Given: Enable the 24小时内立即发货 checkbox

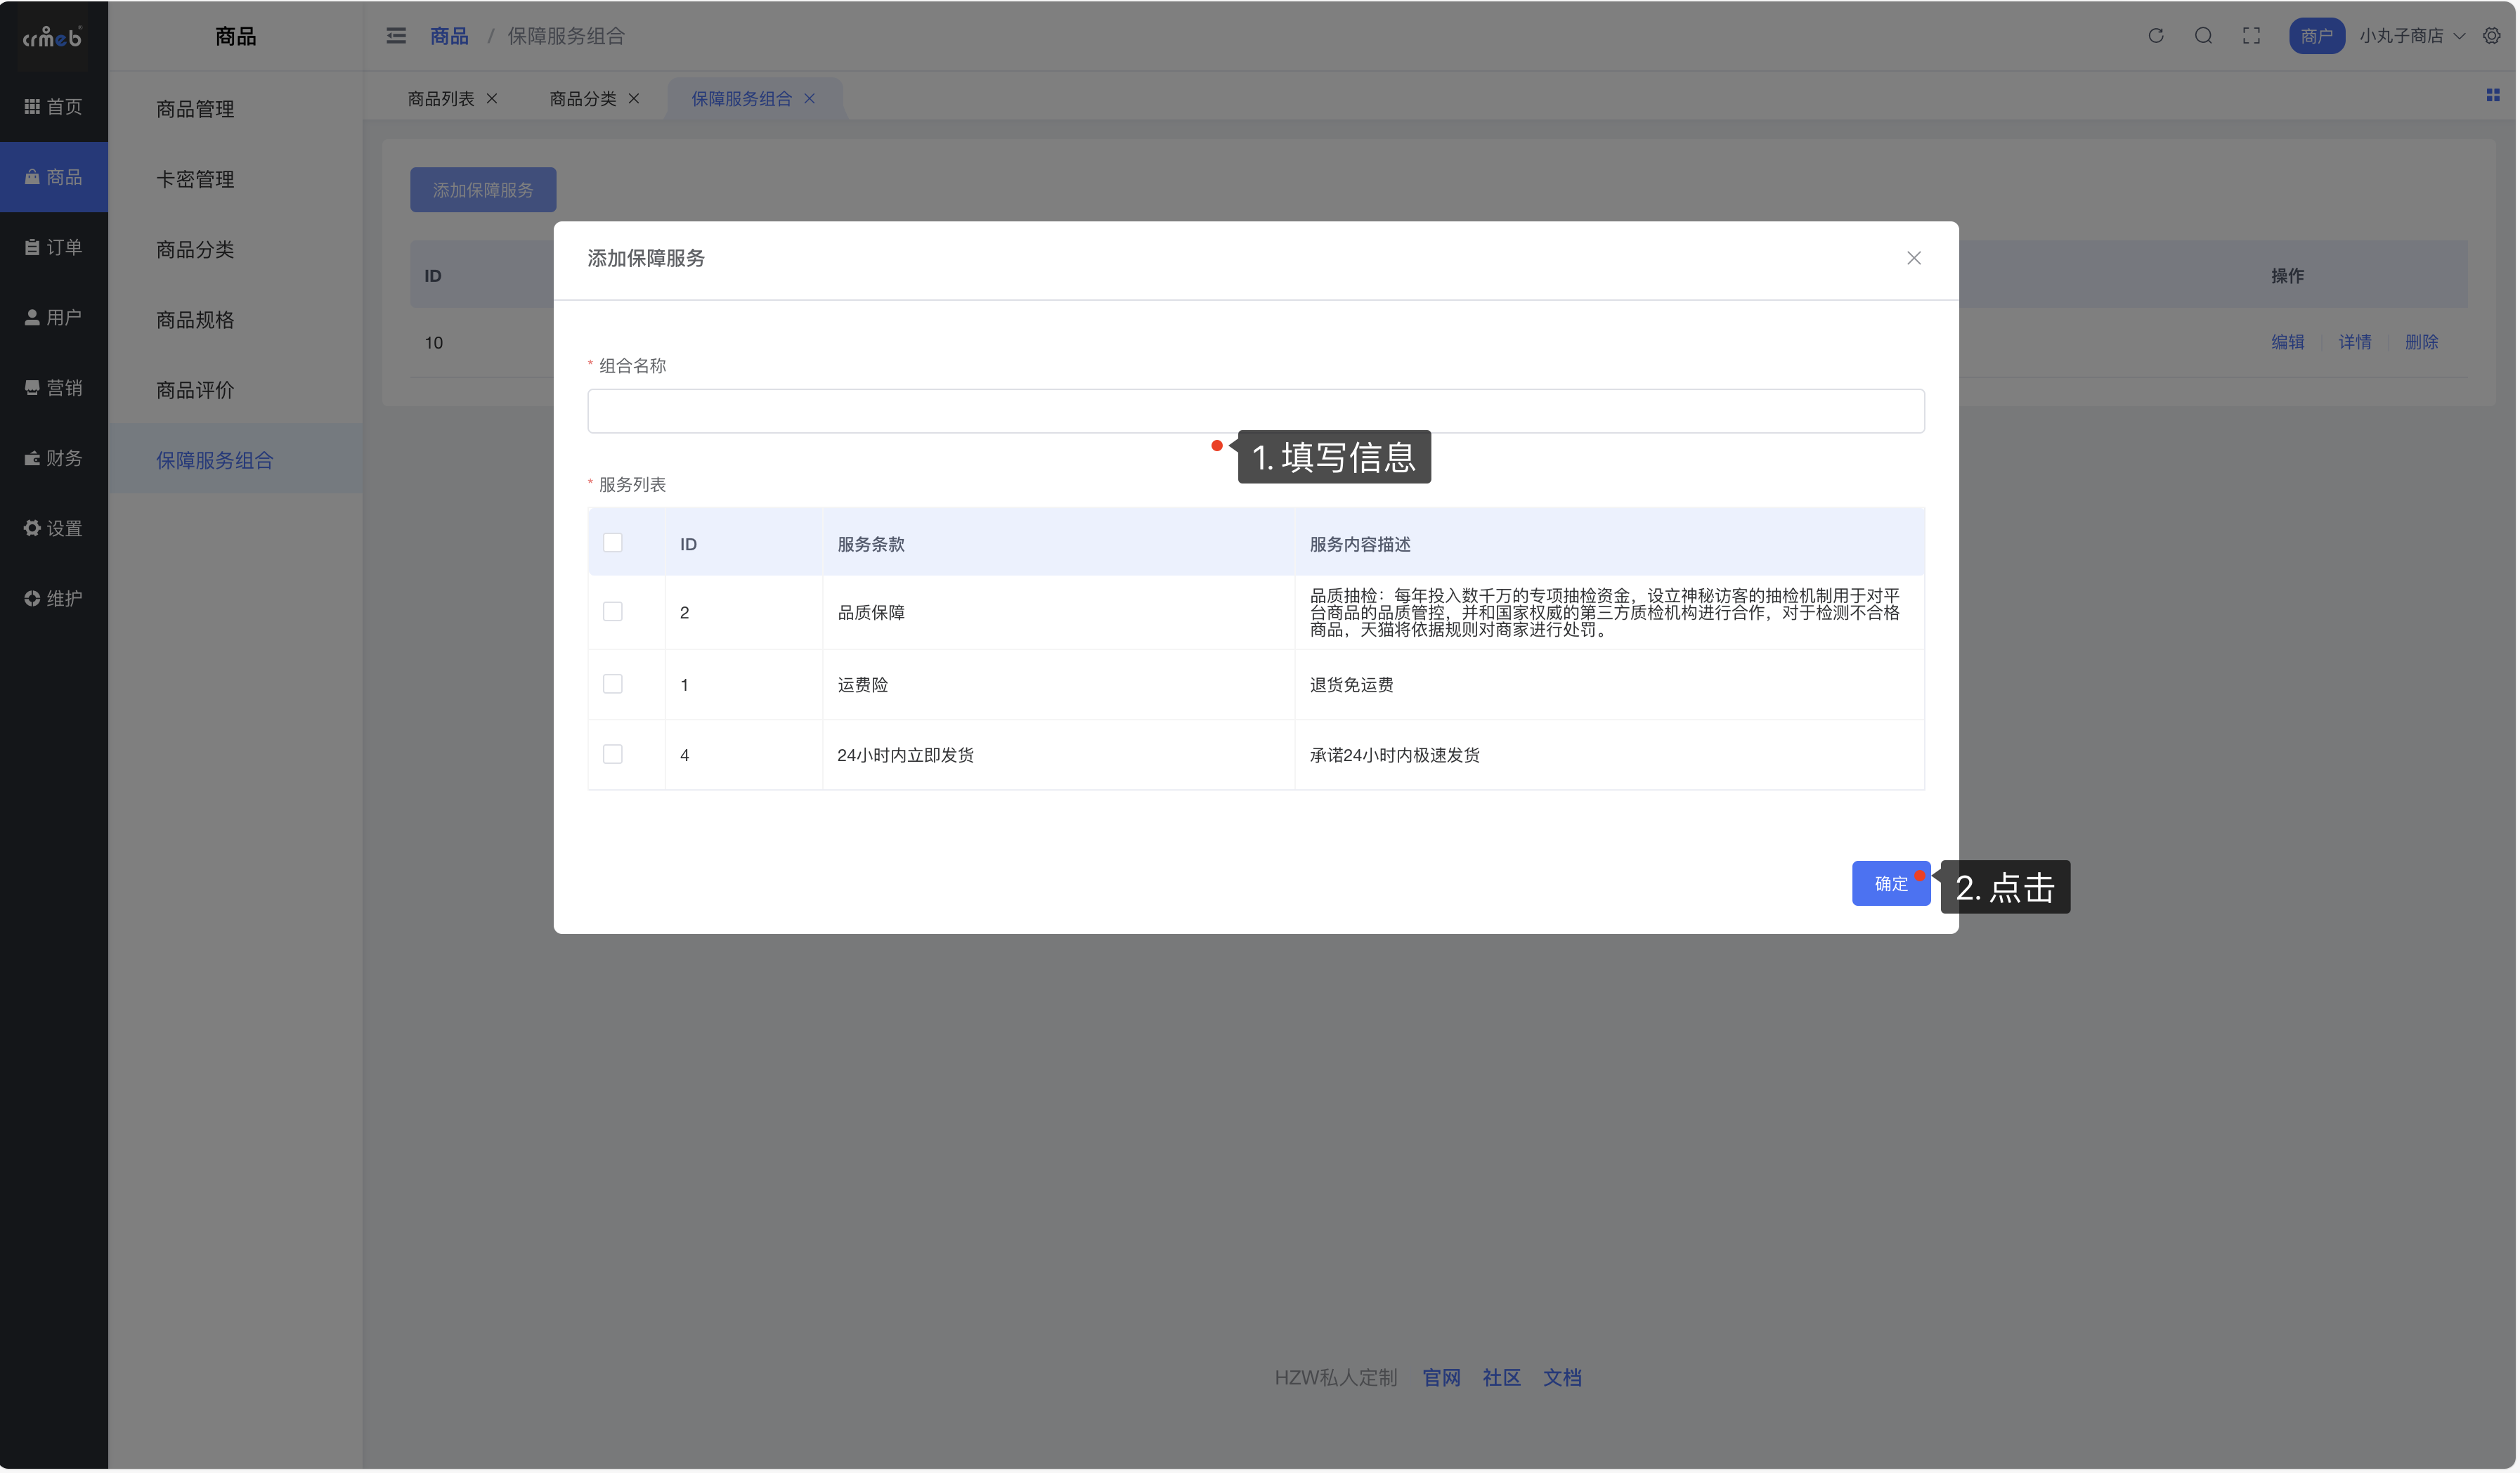Looking at the screenshot, I should pos(613,754).
